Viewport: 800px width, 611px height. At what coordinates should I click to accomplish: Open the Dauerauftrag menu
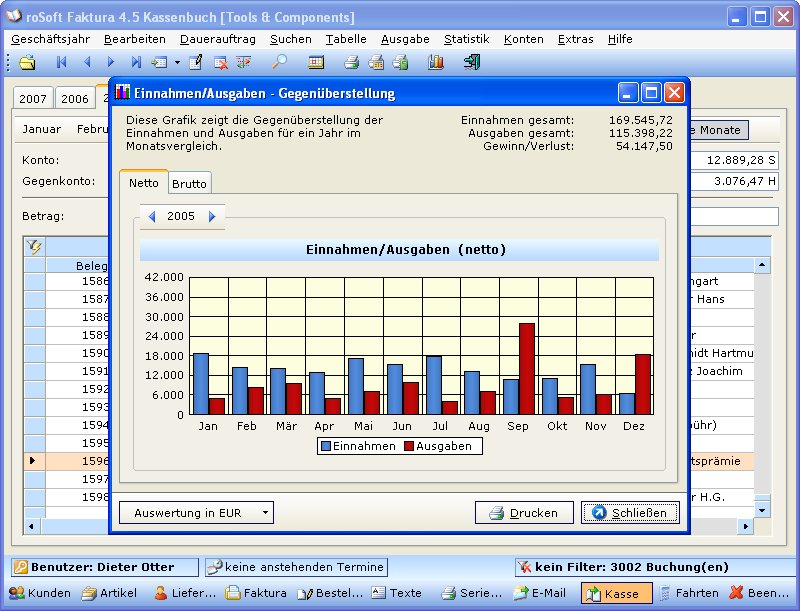[x=217, y=39]
